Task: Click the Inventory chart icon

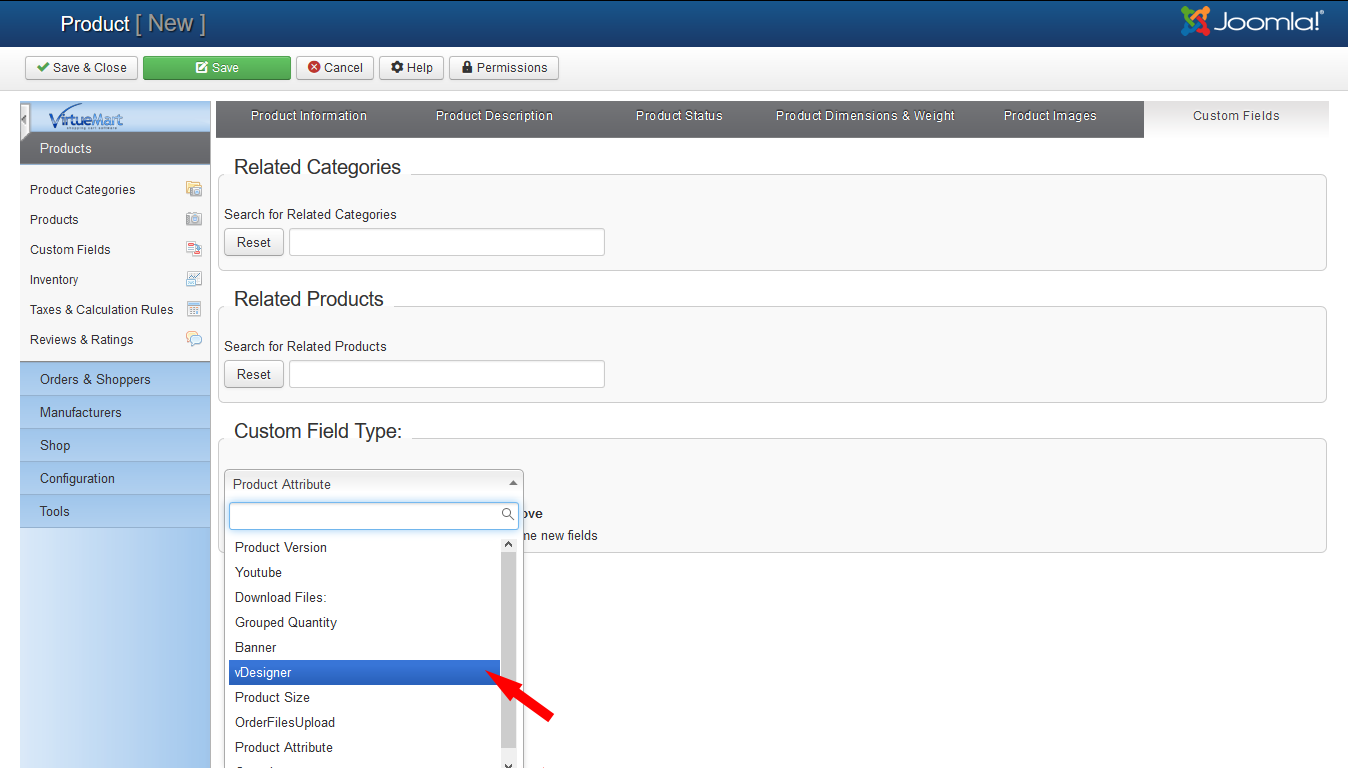Action: 194,279
